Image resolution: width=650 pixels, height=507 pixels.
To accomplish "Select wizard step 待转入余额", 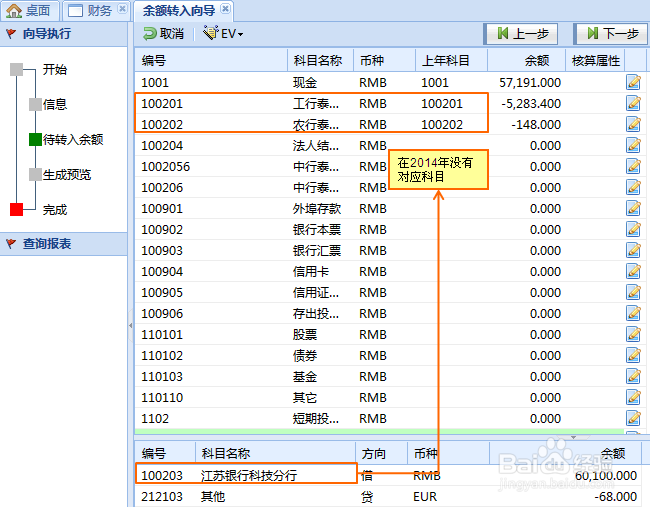I will click(x=73, y=139).
